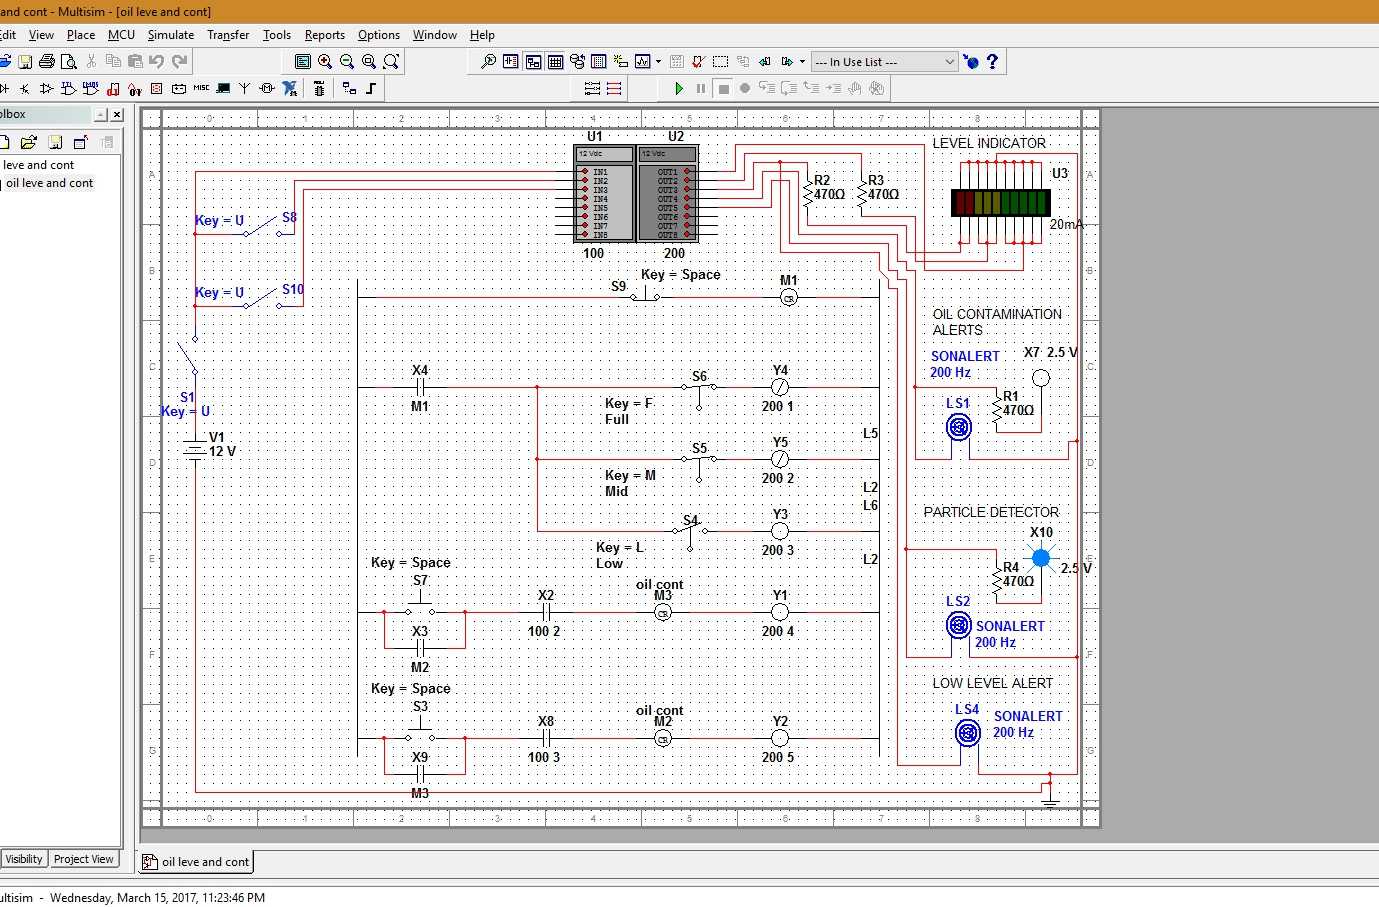Open the Transfer menu
This screenshot has height=907, width=1379.
click(x=228, y=35)
